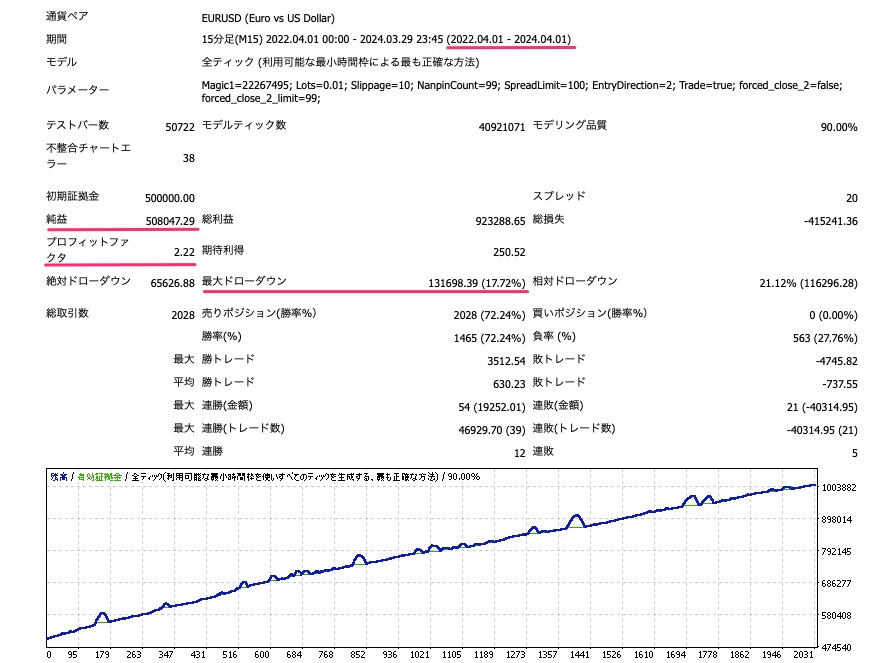The image size is (881, 663).
Task: Click the win rate value 1465 (72.24%)
Action: tap(489, 338)
